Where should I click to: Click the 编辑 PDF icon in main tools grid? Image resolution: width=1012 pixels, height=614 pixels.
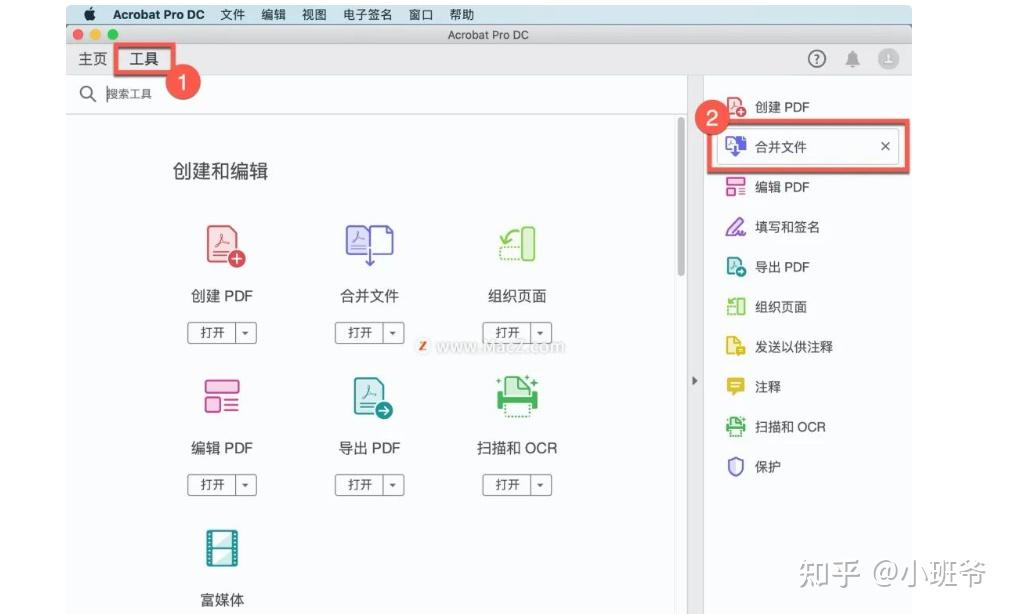pyautogui.click(x=222, y=396)
